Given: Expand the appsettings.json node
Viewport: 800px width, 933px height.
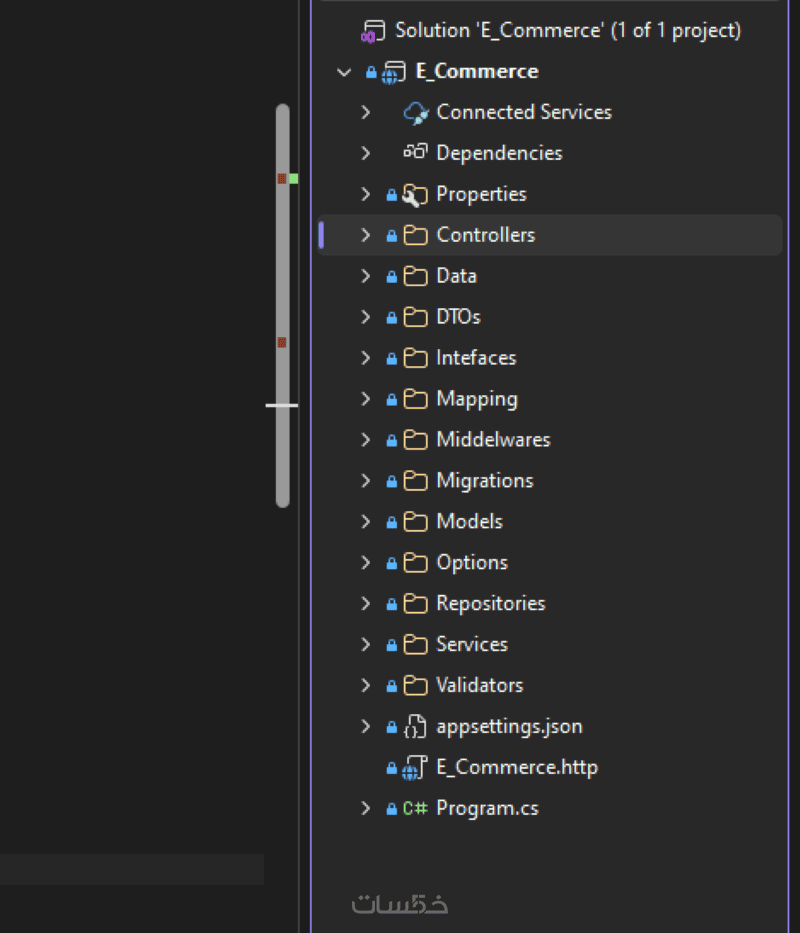Looking at the screenshot, I should click(365, 727).
